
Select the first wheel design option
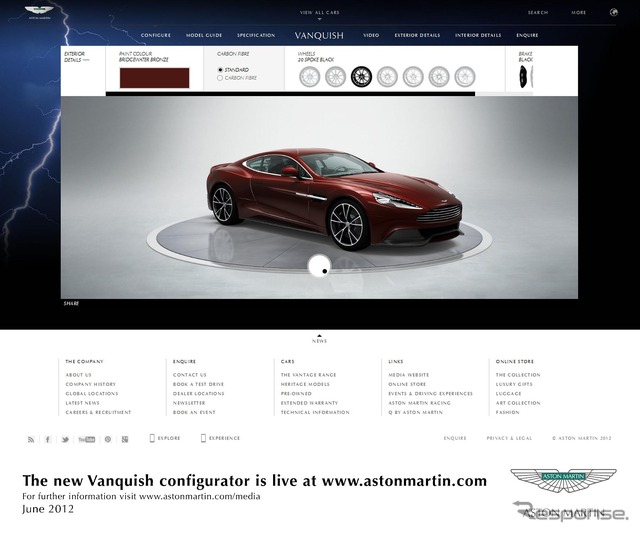(x=309, y=76)
